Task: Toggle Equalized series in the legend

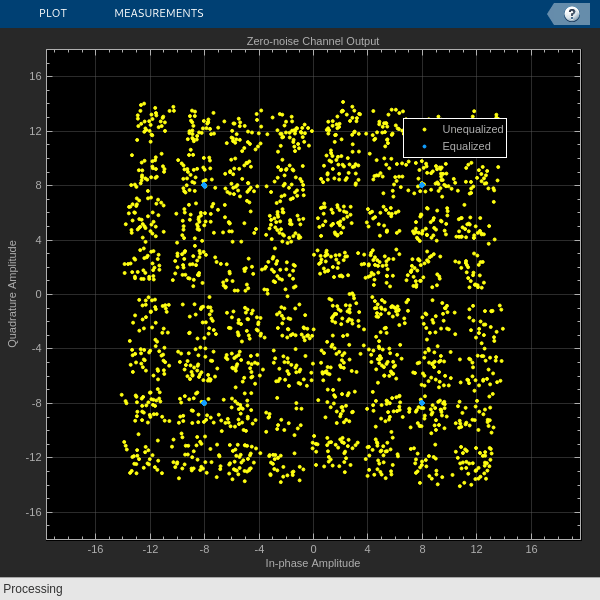Action: click(x=466, y=146)
